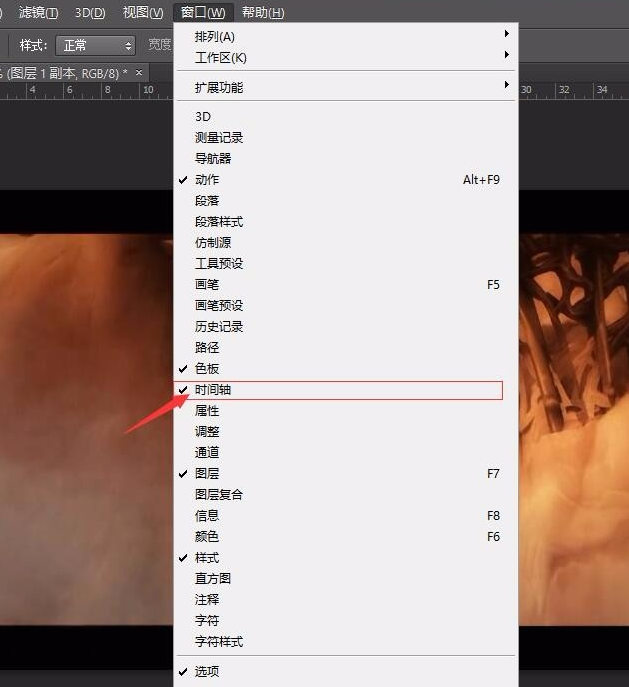Disable the 选项 (Options) bar item
Image resolution: width=629 pixels, height=687 pixels.
point(207,672)
